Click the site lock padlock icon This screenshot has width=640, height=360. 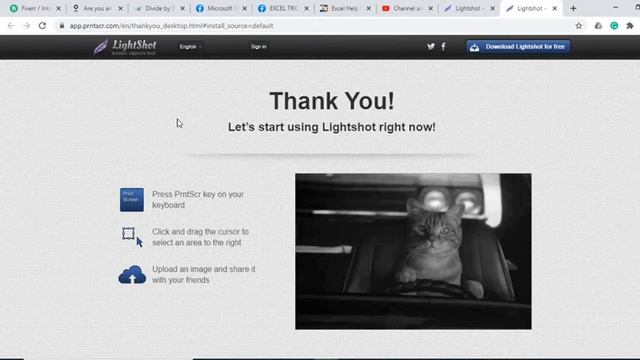point(62,26)
